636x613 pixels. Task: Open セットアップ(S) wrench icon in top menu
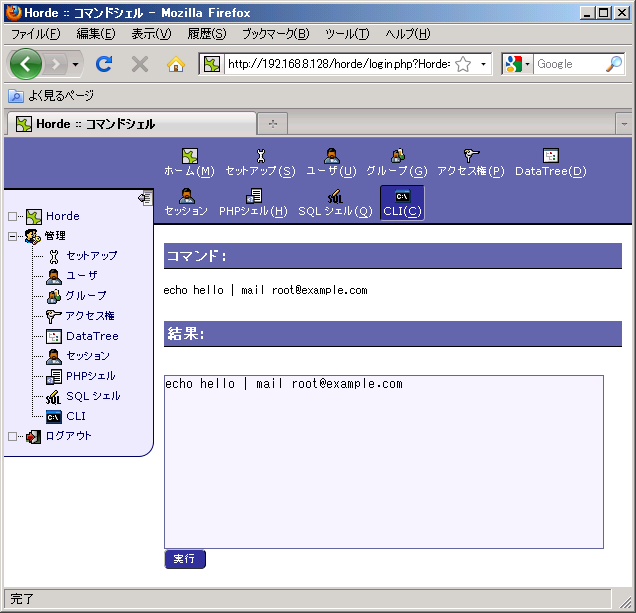pyautogui.click(x=260, y=155)
